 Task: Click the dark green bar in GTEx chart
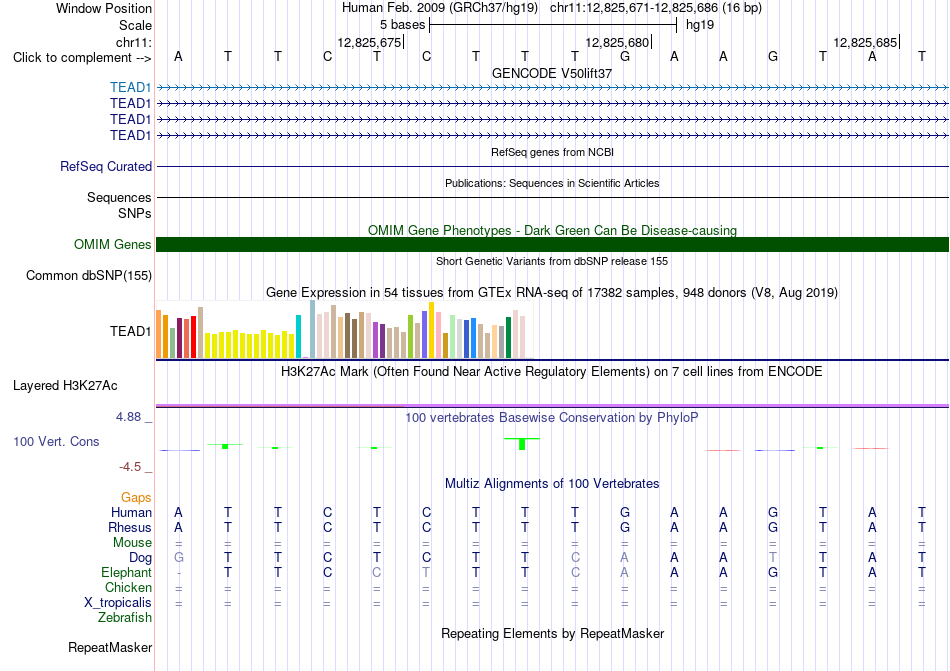pyautogui.click(x=508, y=338)
